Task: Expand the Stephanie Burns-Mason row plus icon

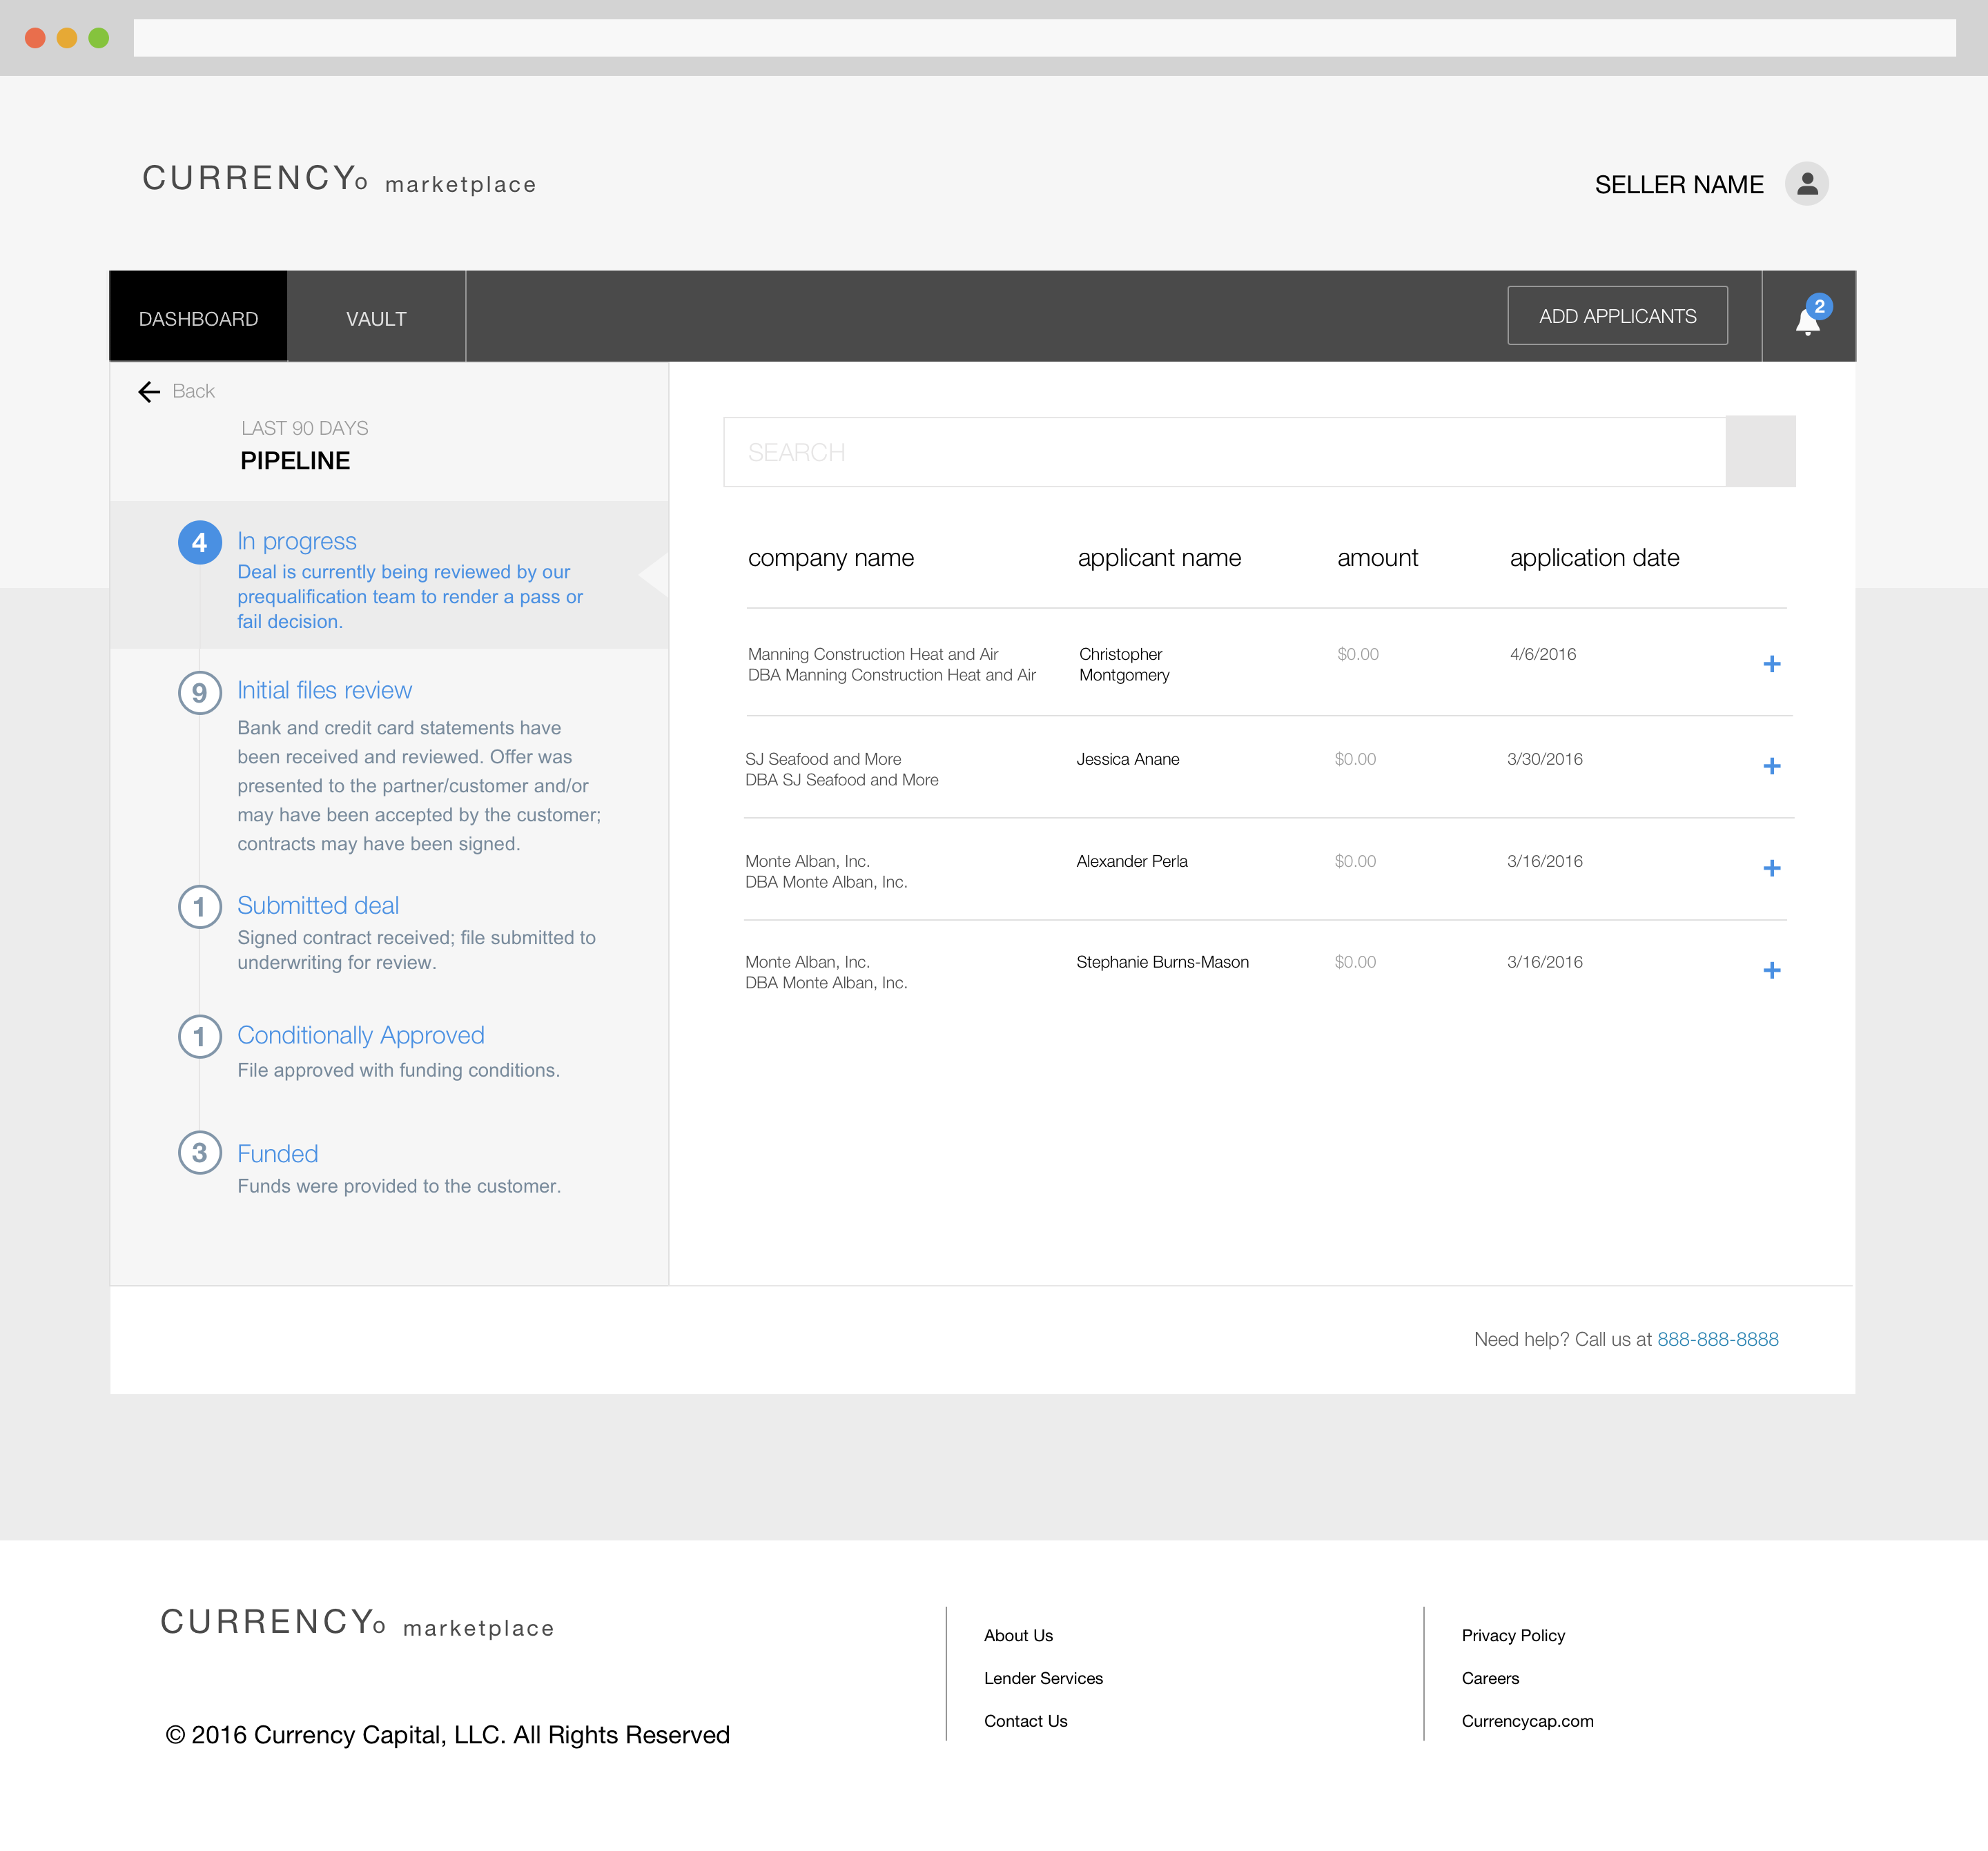Action: click(1771, 970)
